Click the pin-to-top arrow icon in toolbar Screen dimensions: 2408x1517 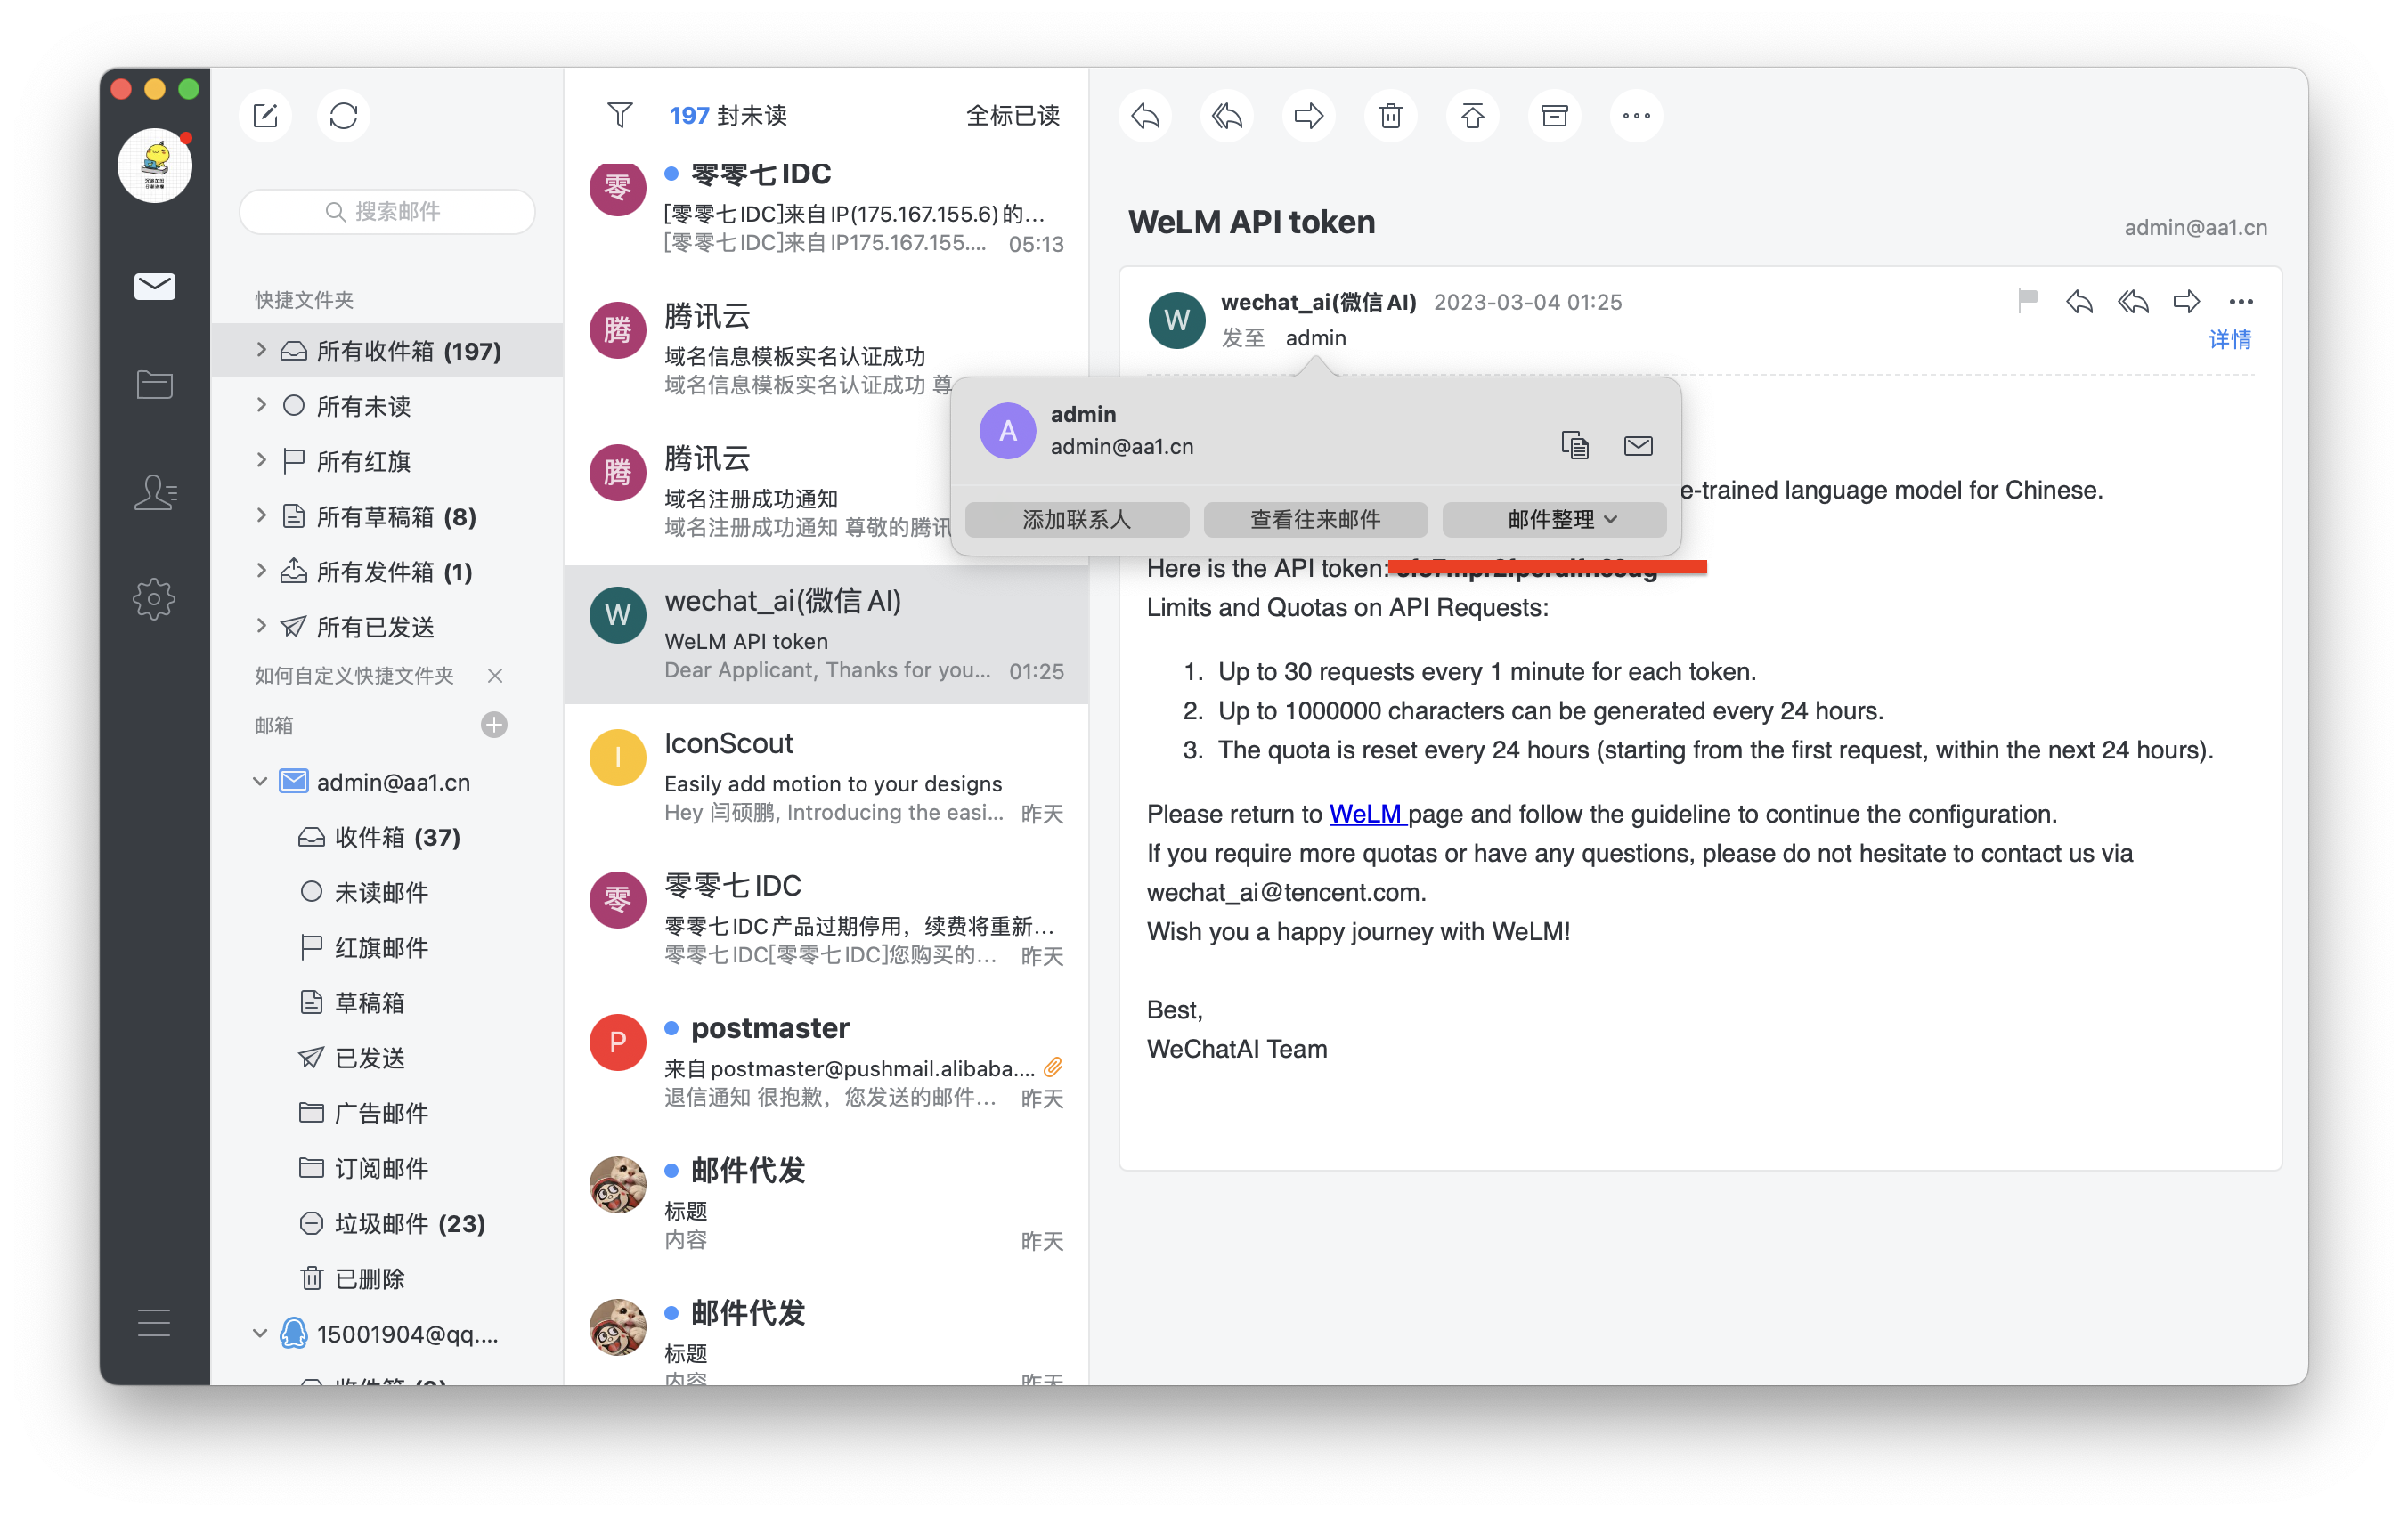(x=1473, y=116)
